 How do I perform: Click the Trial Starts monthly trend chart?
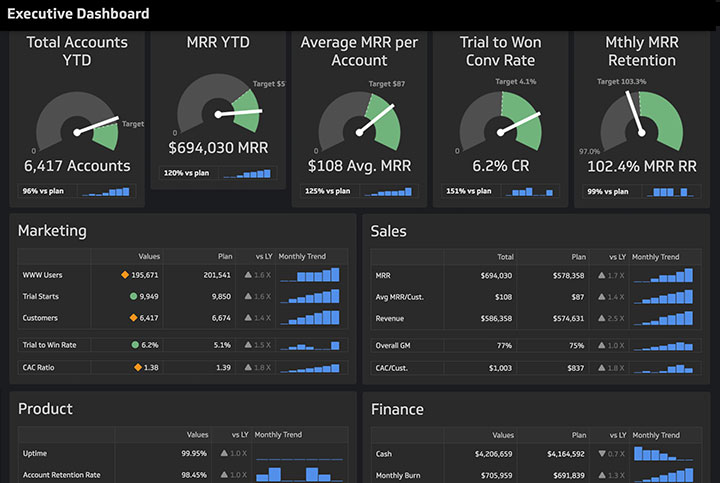[310, 296]
